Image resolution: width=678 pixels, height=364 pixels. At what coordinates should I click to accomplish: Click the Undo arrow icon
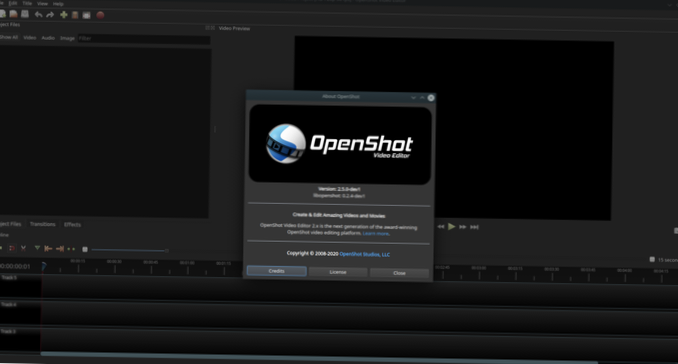pos(38,15)
